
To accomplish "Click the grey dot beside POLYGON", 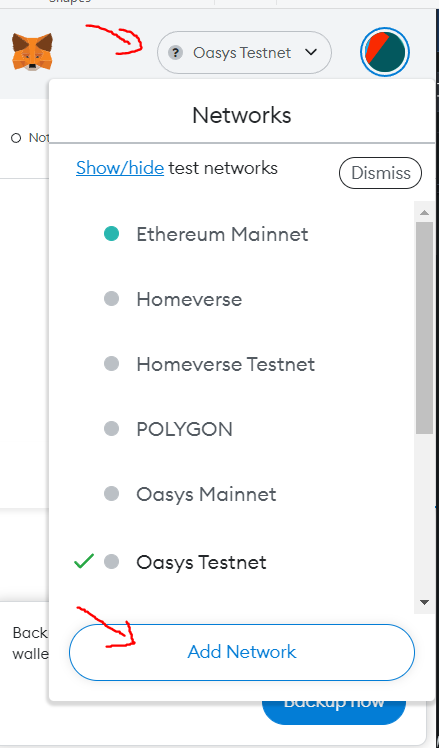I will 111,429.
